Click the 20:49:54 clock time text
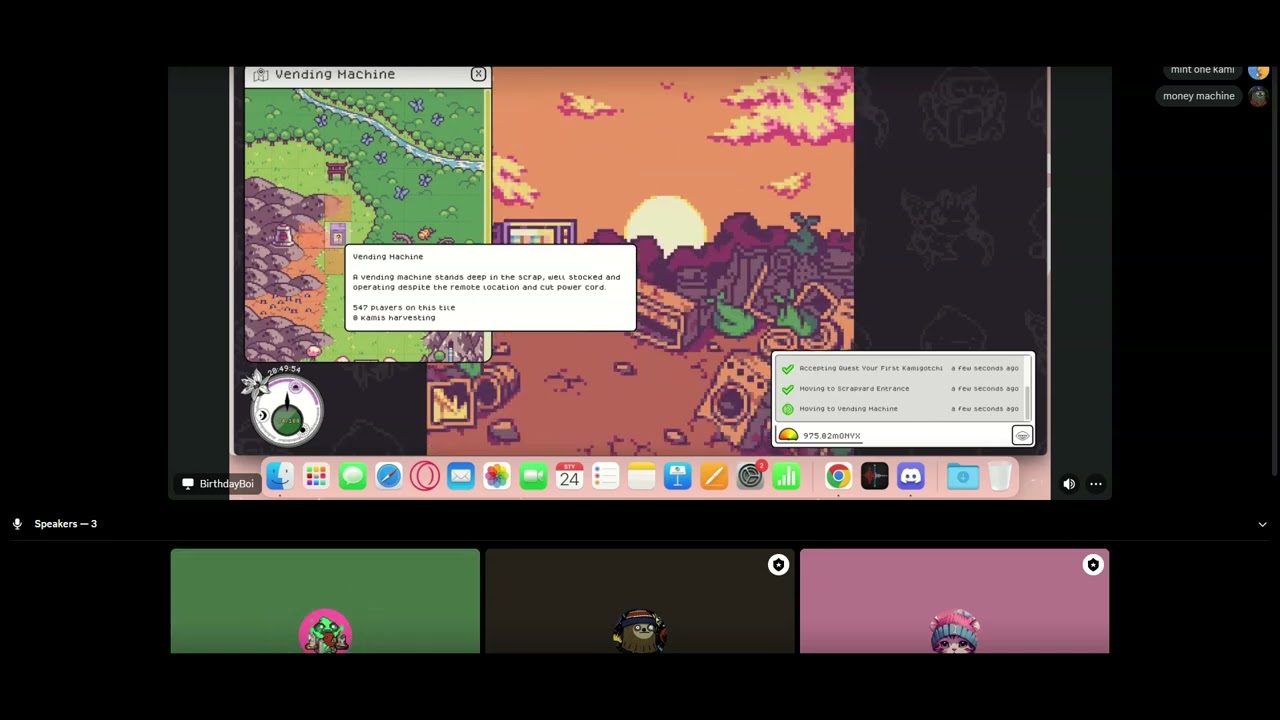The width and height of the screenshot is (1280, 720). click(284, 370)
